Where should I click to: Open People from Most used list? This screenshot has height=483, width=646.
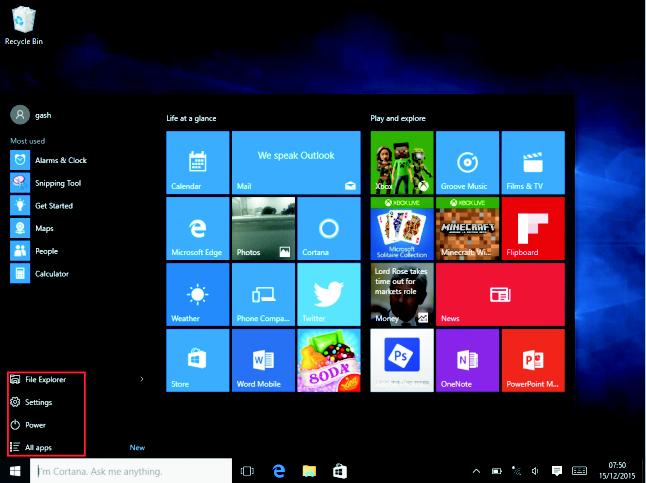[x=34, y=251]
